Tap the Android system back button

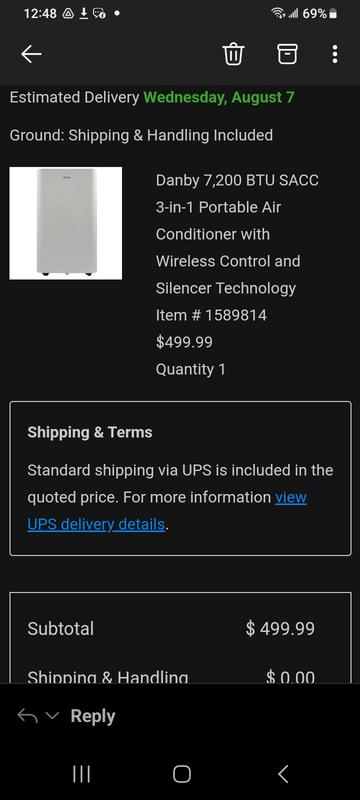[x=283, y=774]
